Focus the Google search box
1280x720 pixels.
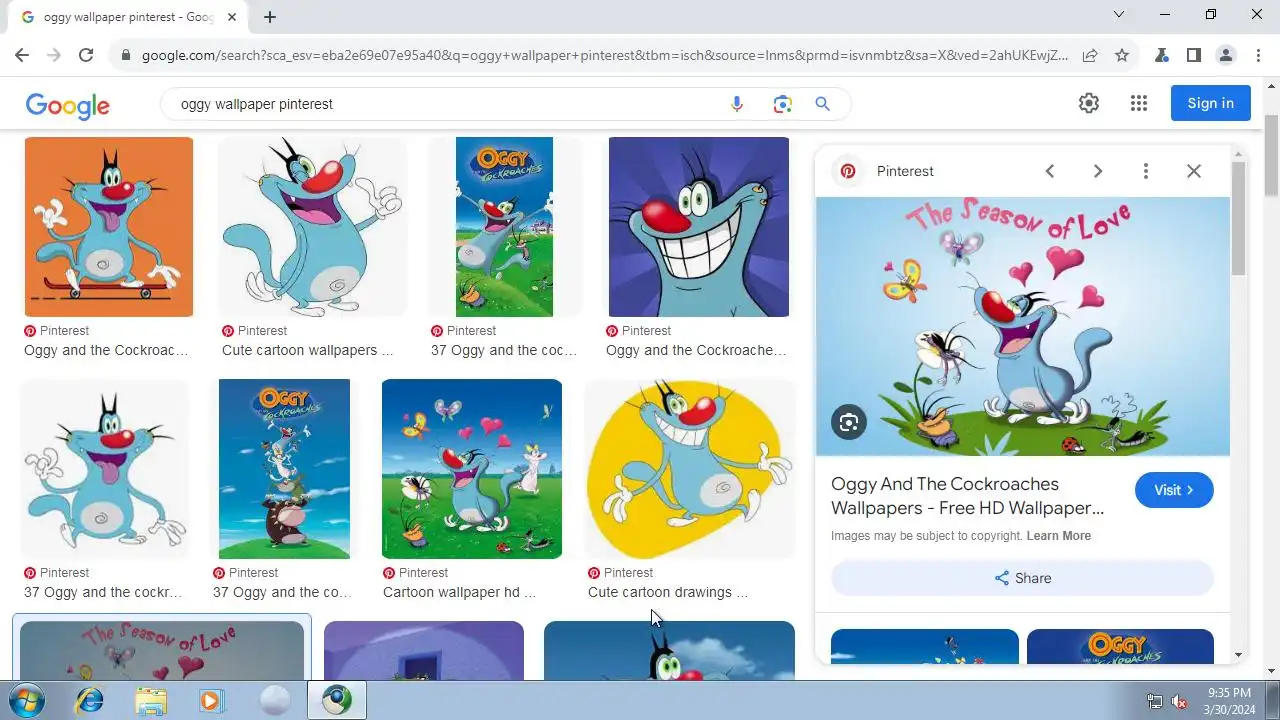445,104
